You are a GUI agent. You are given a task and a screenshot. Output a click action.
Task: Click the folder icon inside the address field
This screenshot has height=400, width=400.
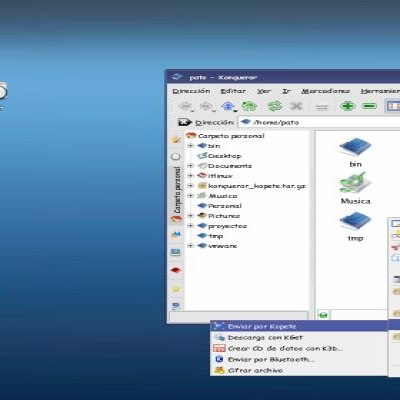click(246, 122)
